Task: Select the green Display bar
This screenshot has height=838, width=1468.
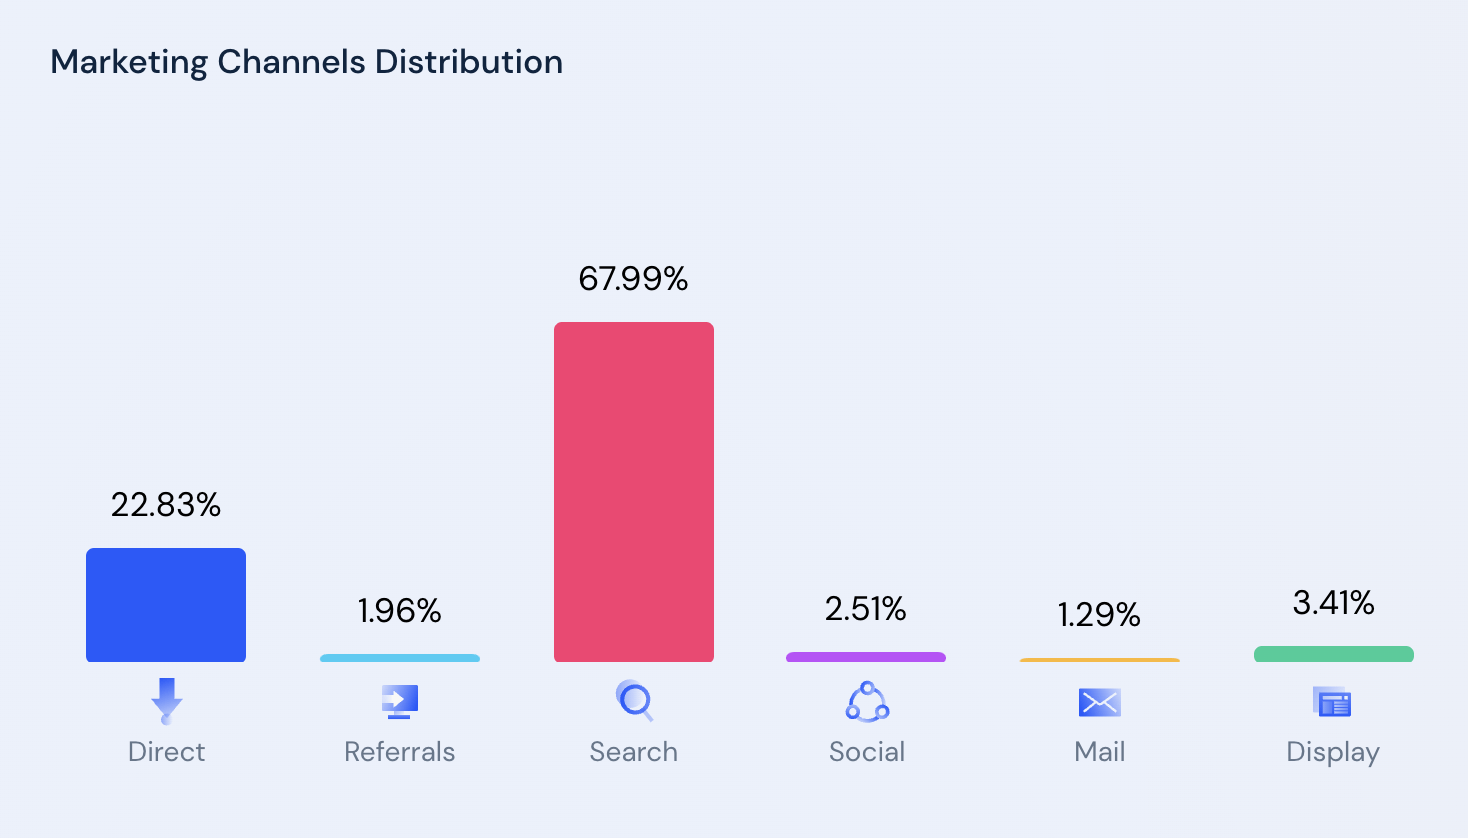Action: coord(1334,654)
